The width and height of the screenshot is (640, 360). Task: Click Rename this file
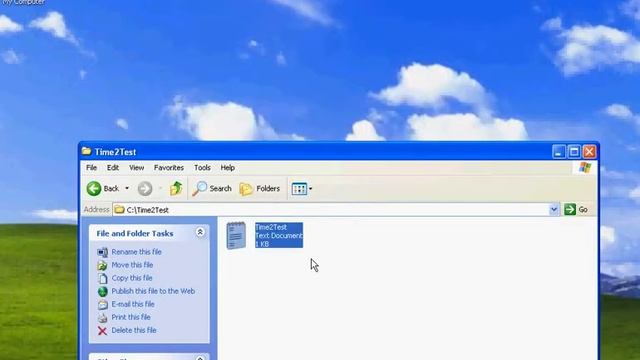tap(136, 252)
